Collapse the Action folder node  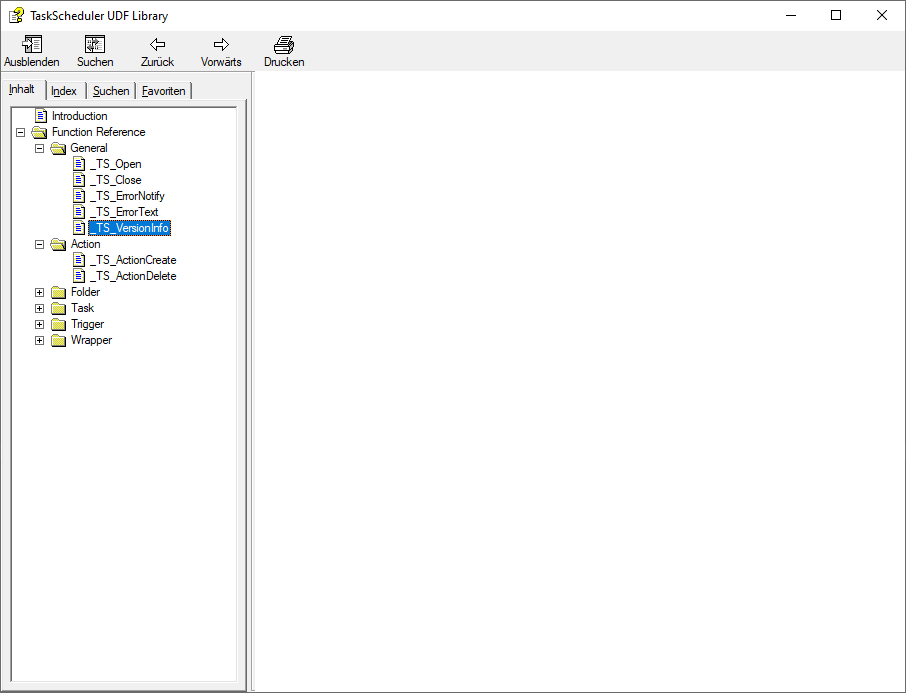tap(40, 244)
